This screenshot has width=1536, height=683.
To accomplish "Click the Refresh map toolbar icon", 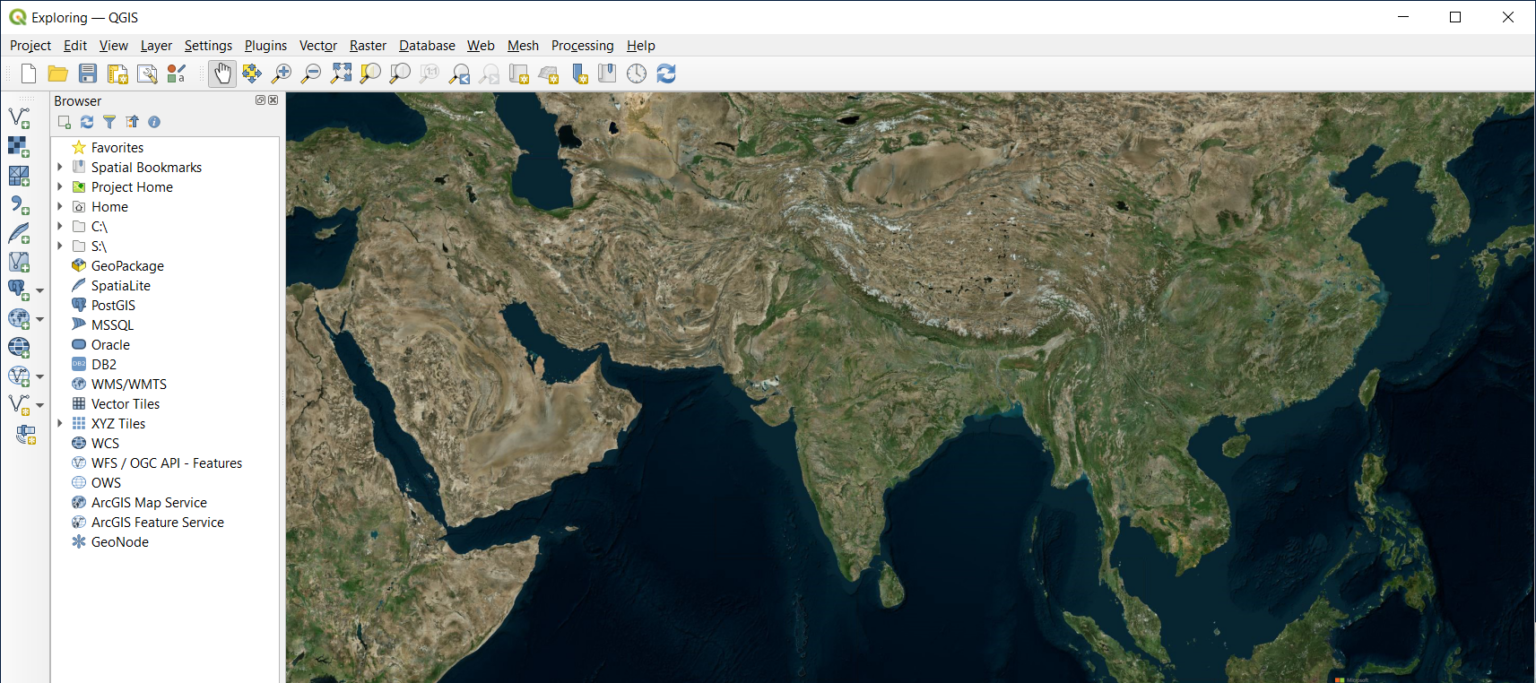I will point(666,73).
